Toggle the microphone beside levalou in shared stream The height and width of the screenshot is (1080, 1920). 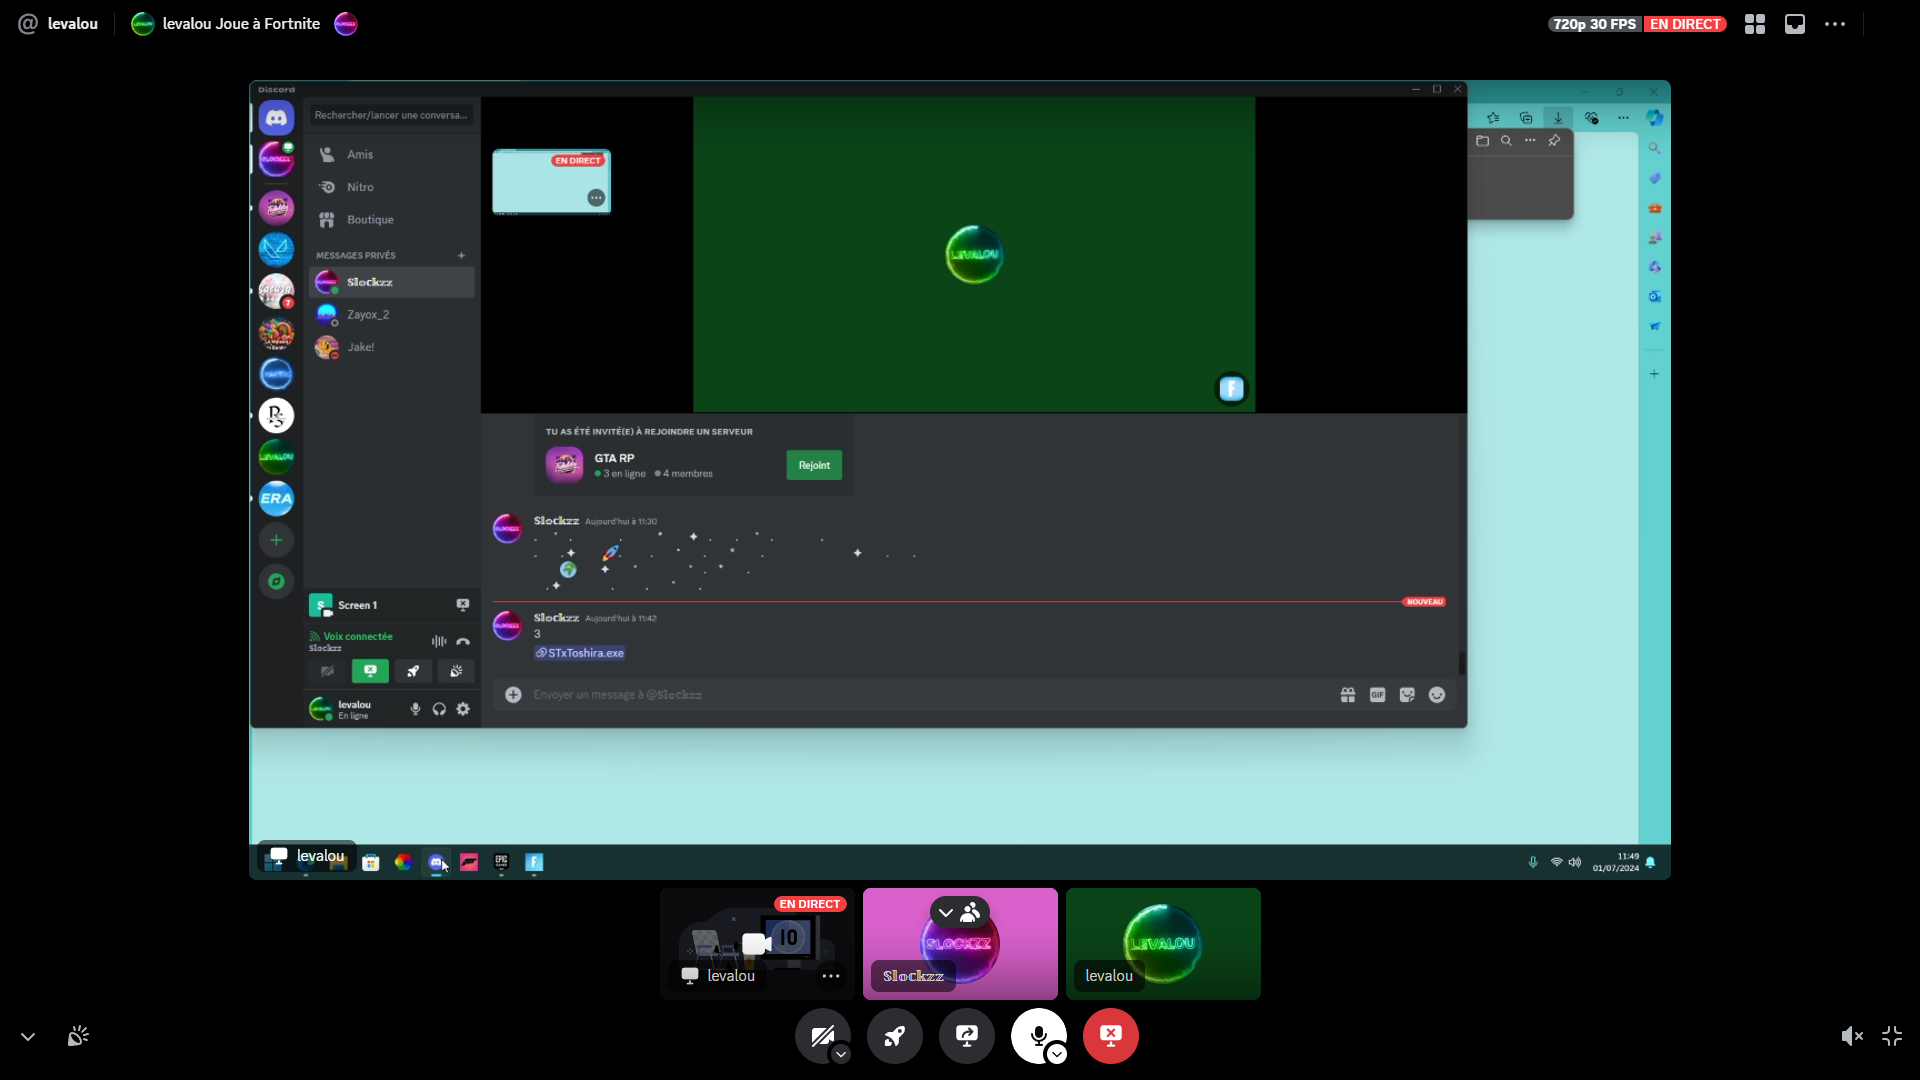coord(415,709)
